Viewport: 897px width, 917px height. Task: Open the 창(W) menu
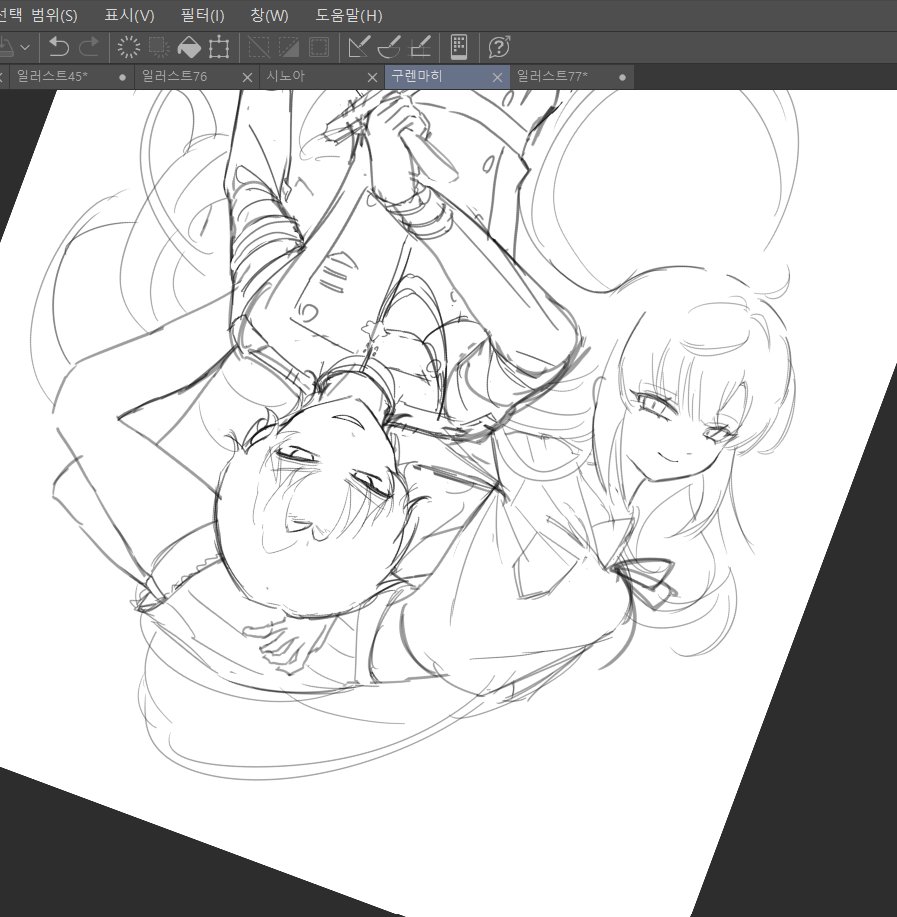pos(270,15)
